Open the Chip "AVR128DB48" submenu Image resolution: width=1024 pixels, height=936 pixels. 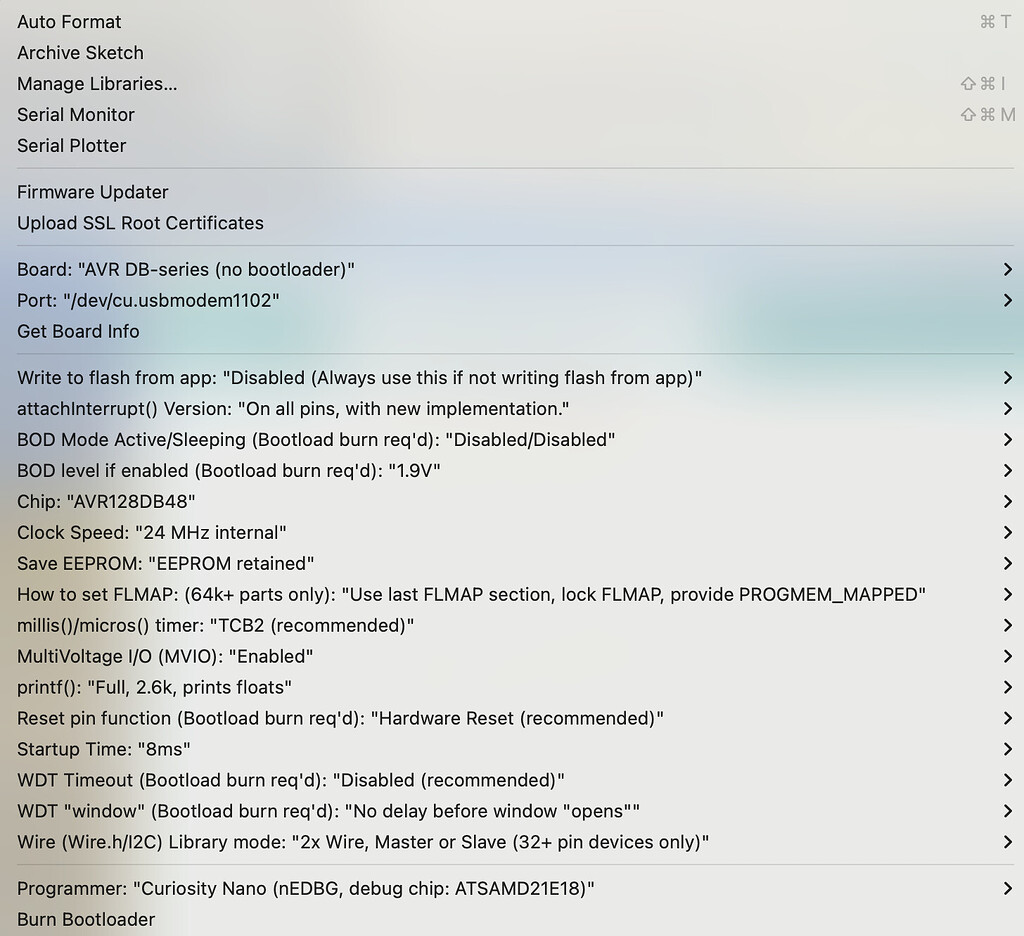[x=512, y=502]
